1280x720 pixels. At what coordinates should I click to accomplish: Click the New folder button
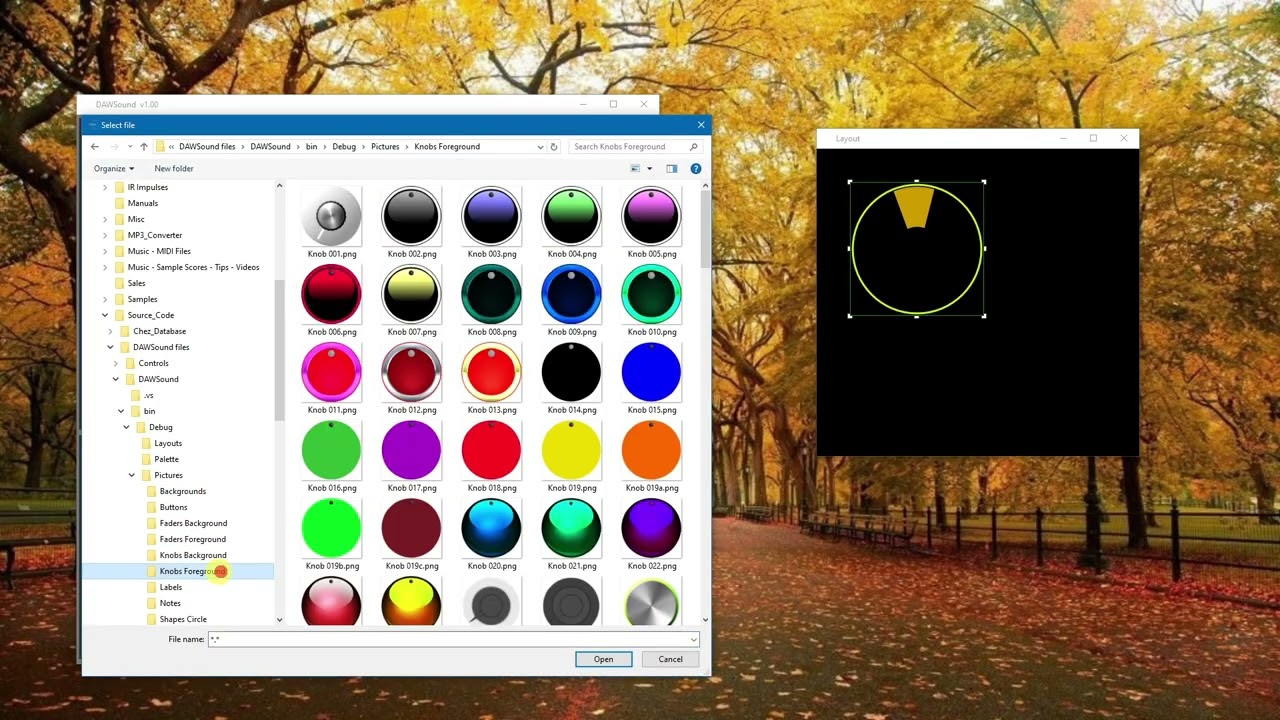pos(174,169)
